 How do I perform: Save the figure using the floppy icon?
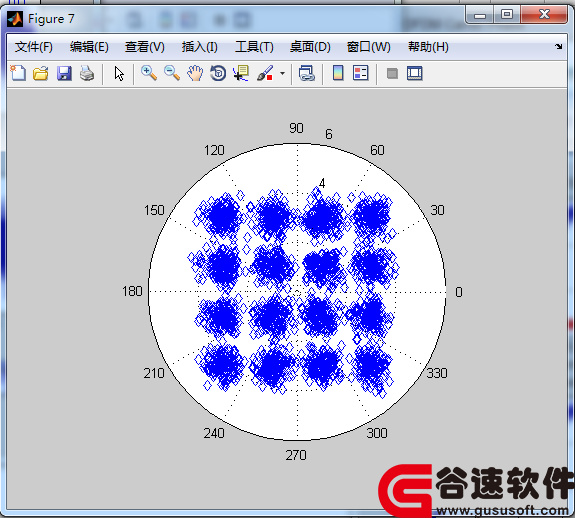(64, 73)
